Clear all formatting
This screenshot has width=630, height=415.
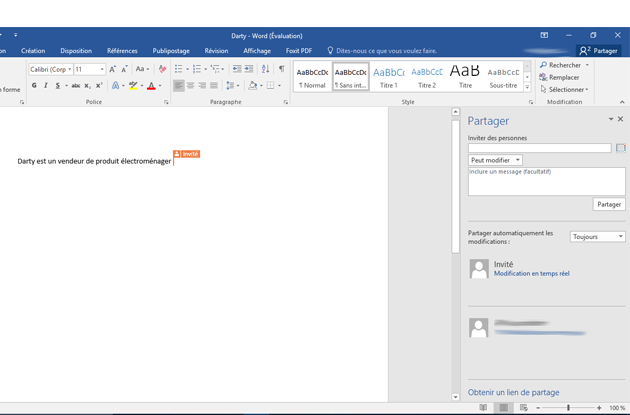[162, 69]
